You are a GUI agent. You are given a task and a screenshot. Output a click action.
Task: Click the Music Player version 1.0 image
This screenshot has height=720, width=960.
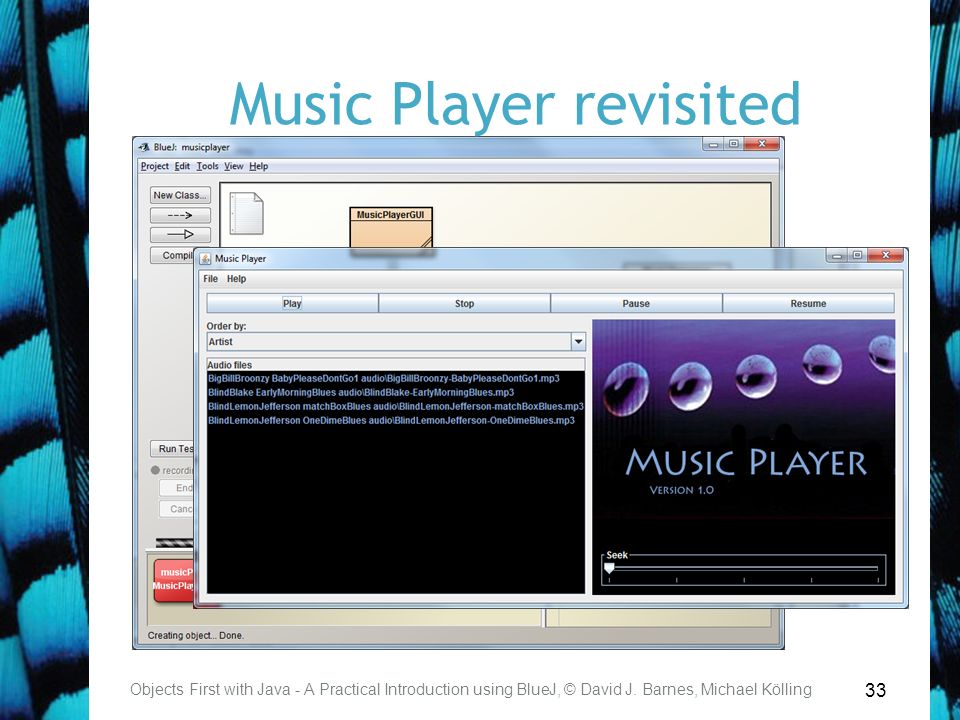(x=743, y=456)
